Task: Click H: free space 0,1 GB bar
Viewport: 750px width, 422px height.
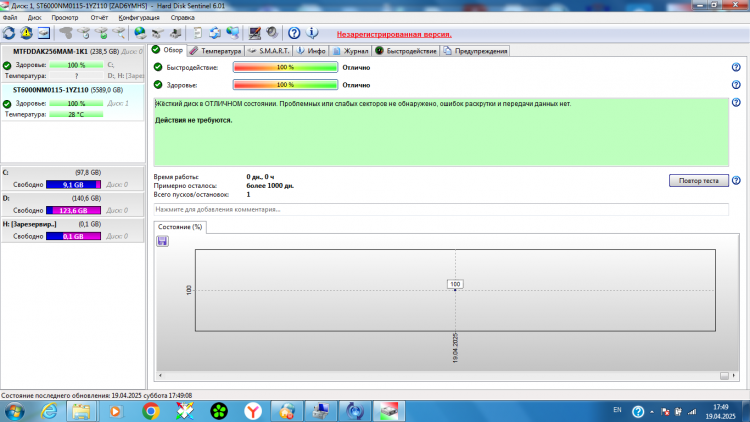Action: [73, 236]
